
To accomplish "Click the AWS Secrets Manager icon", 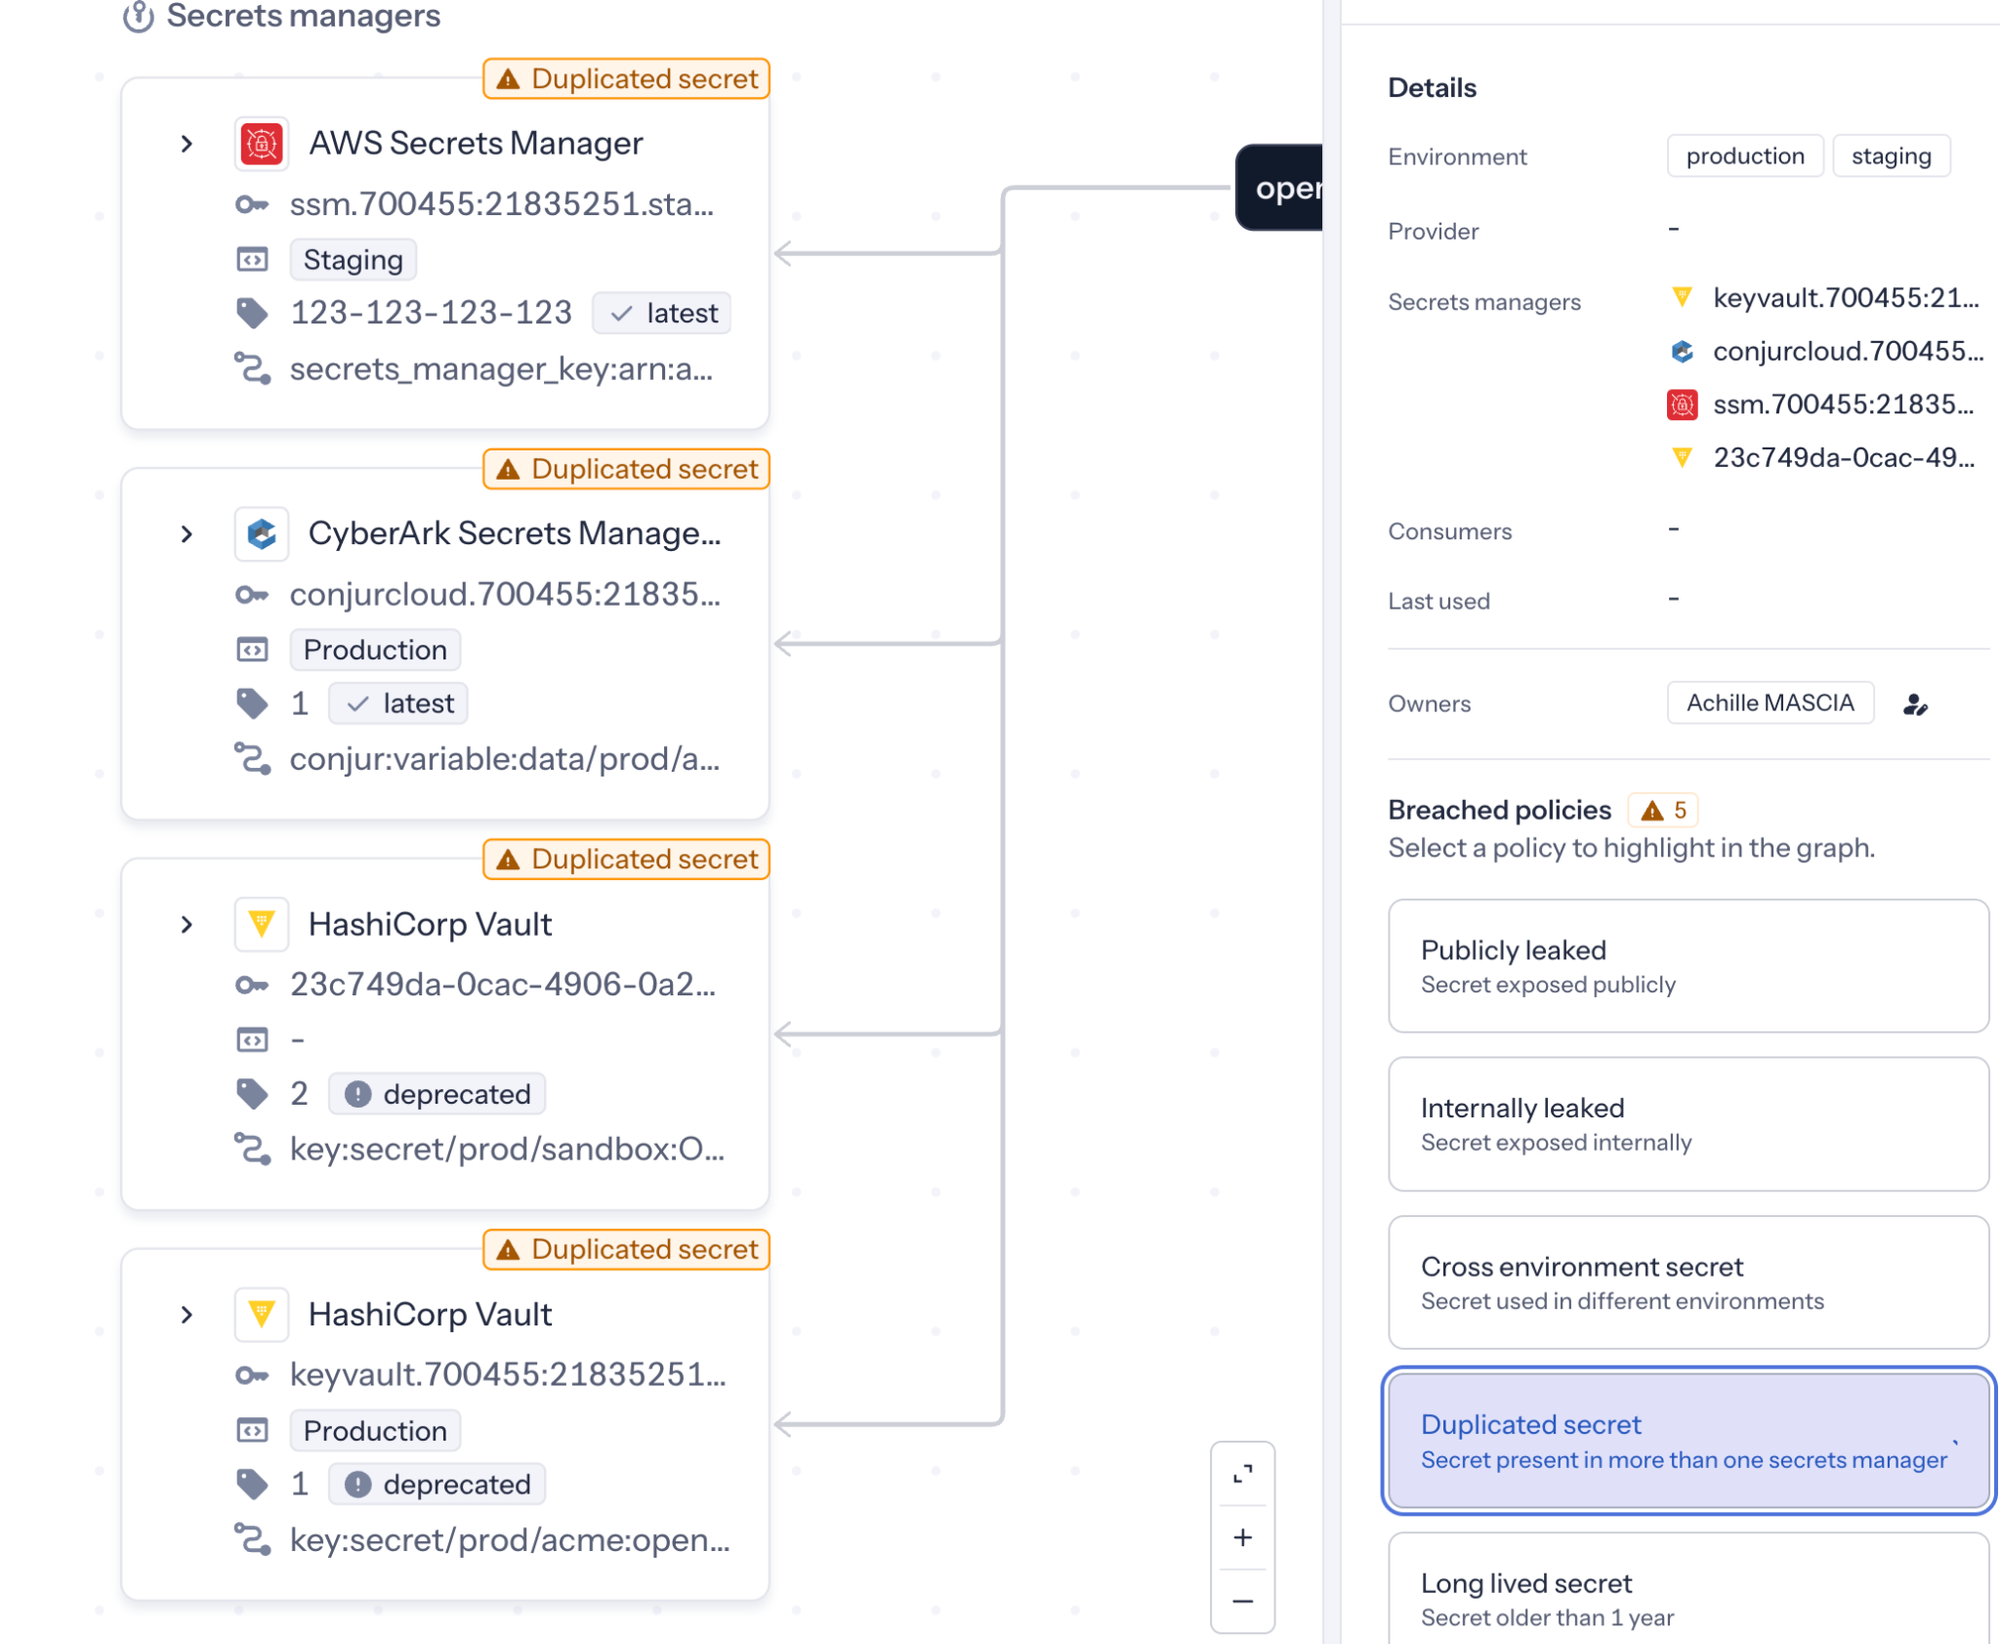I will tap(261, 143).
